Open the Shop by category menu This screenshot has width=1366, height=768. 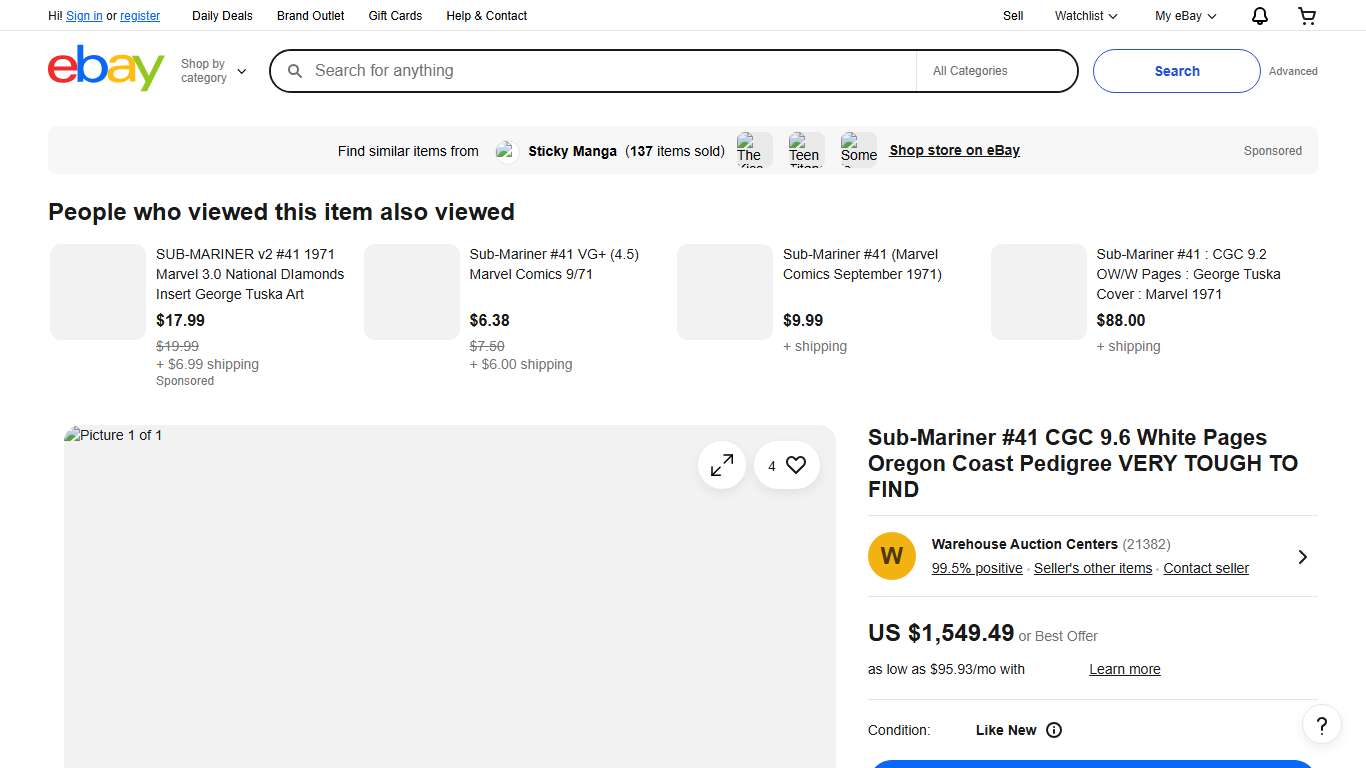tap(213, 71)
